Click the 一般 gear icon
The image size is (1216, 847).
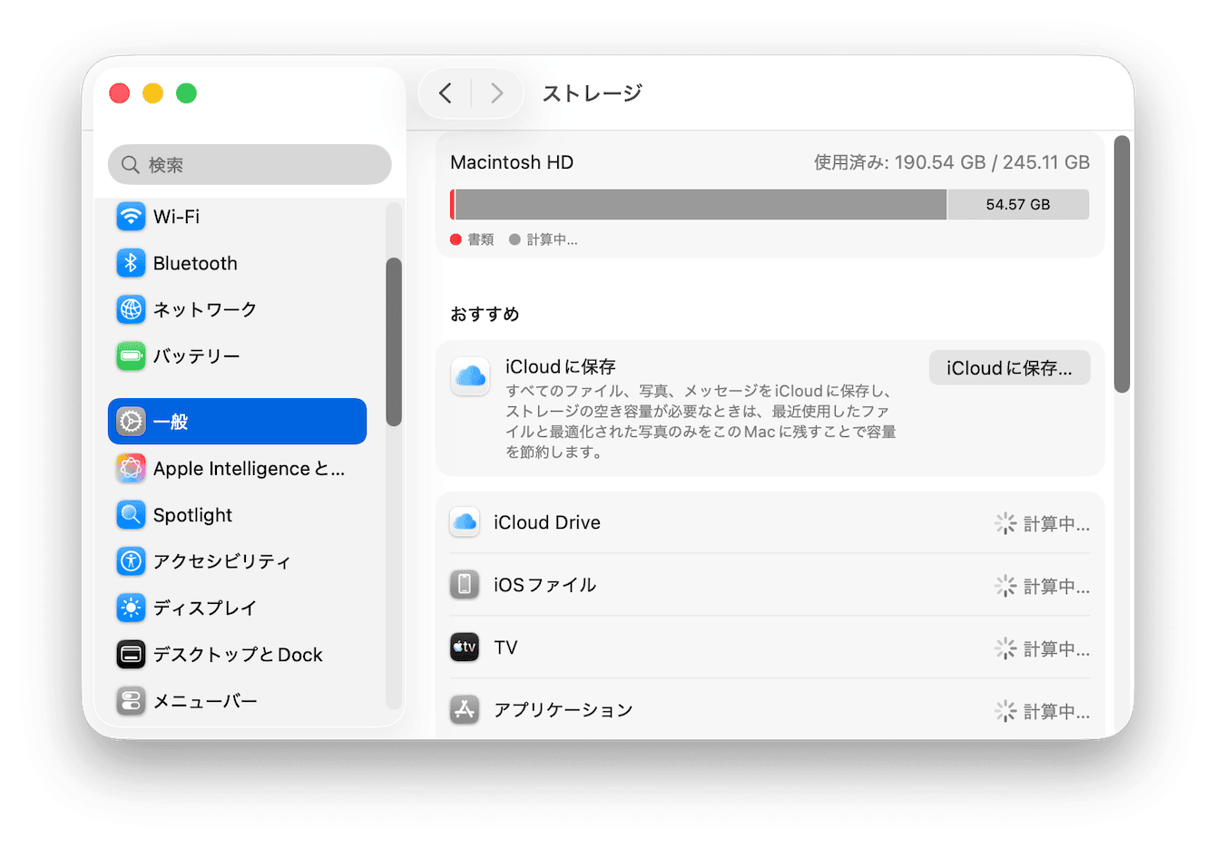coord(131,422)
